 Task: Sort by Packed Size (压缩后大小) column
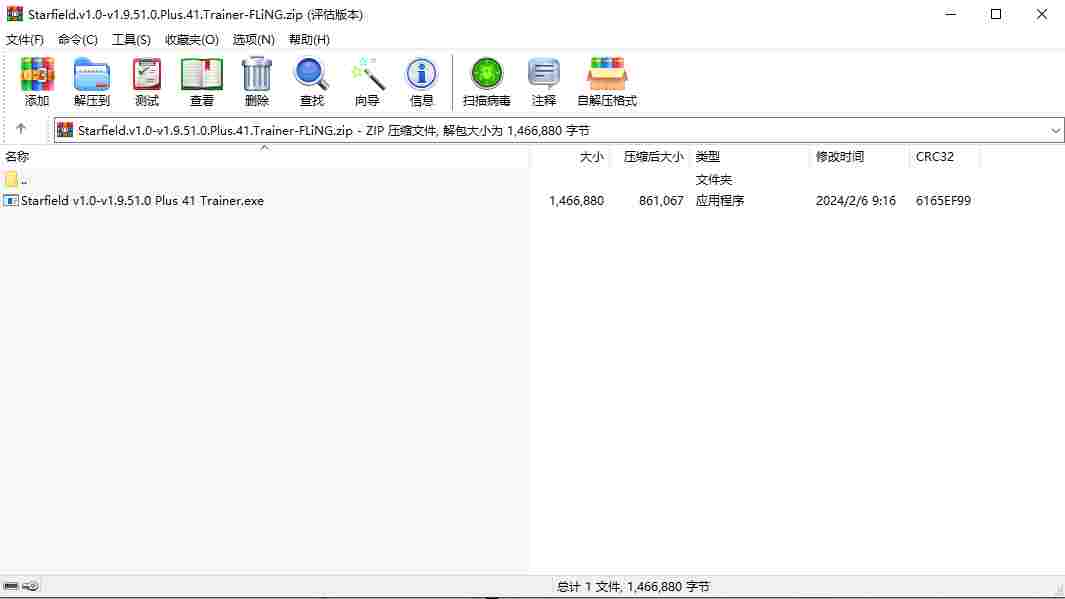point(650,157)
